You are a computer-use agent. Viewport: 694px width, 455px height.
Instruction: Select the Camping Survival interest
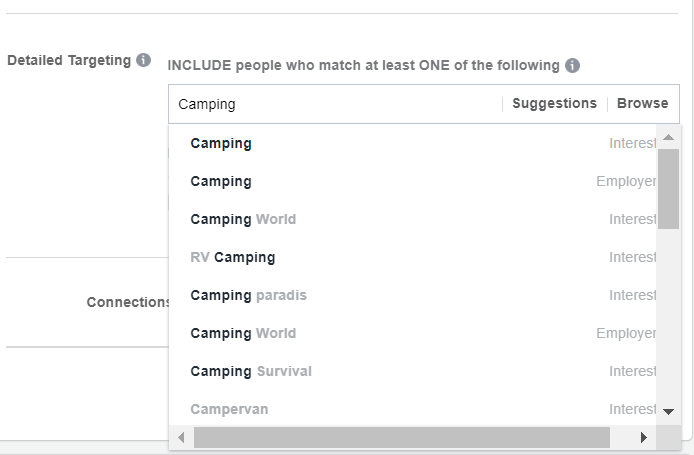[251, 371]
